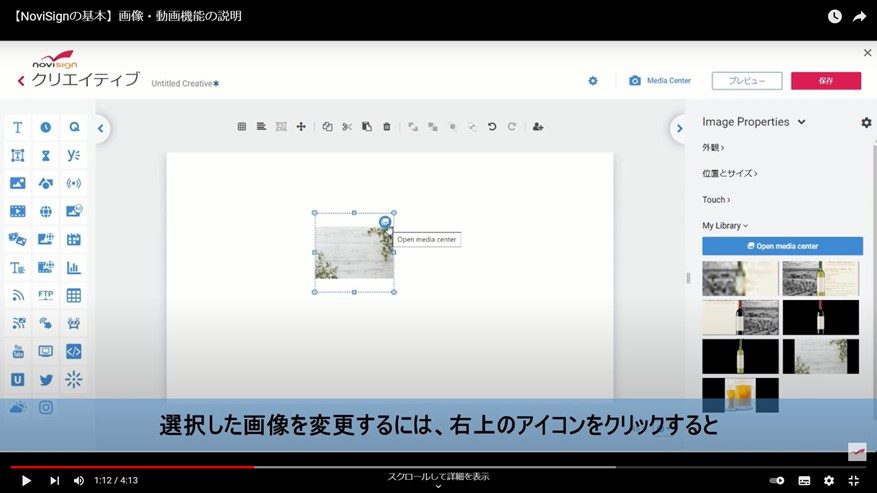
Task: Click the undo arrow icon
Action: 492,127
